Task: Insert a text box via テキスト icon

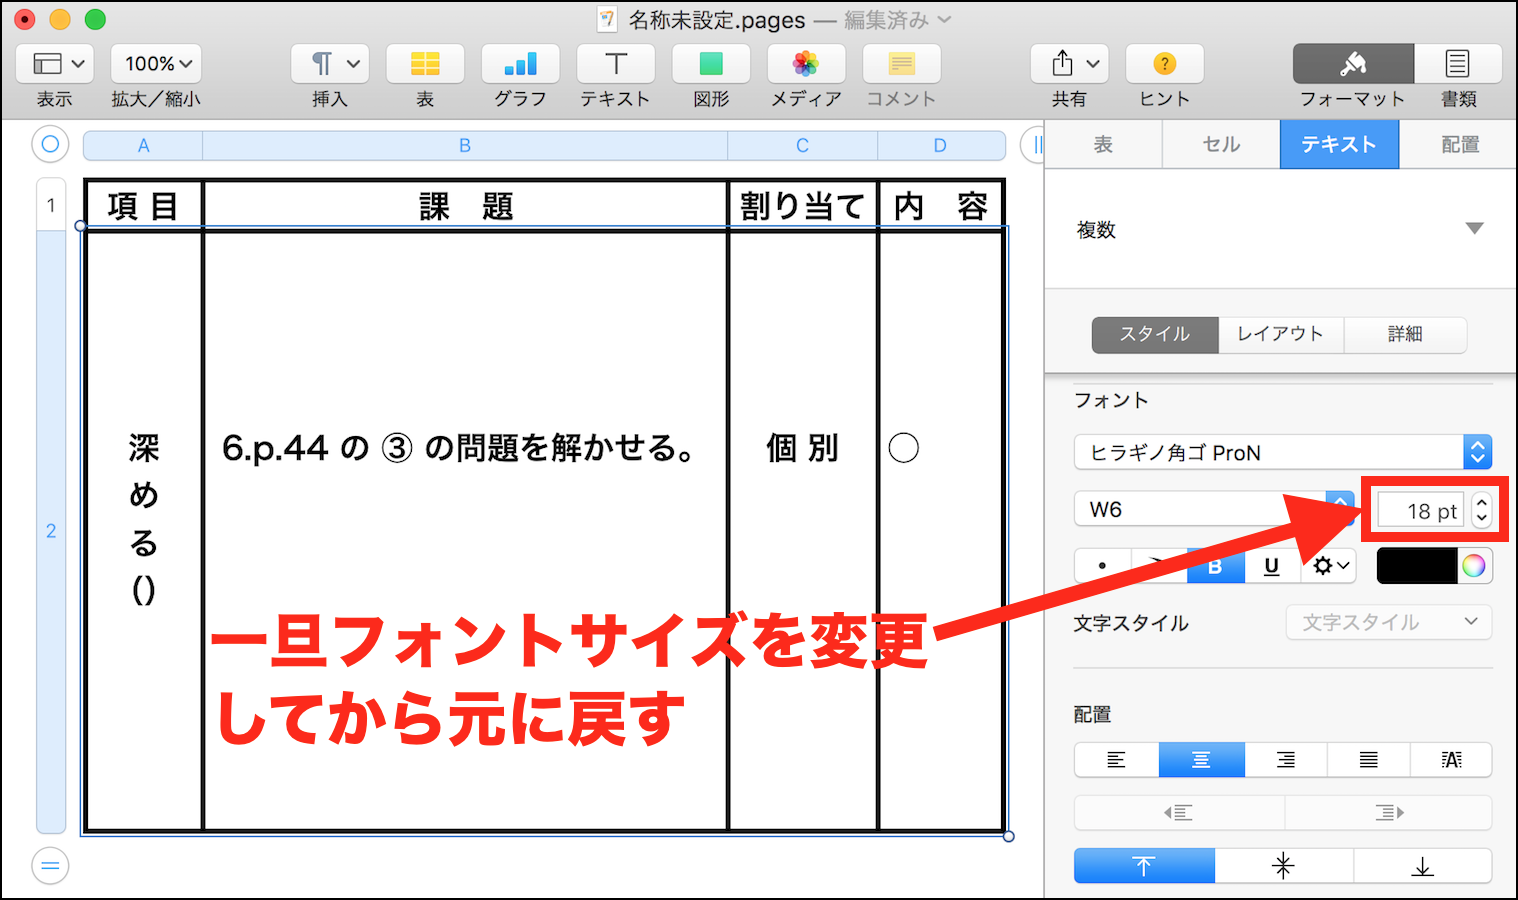Action: pyautogui.click(x=615, y=63)
